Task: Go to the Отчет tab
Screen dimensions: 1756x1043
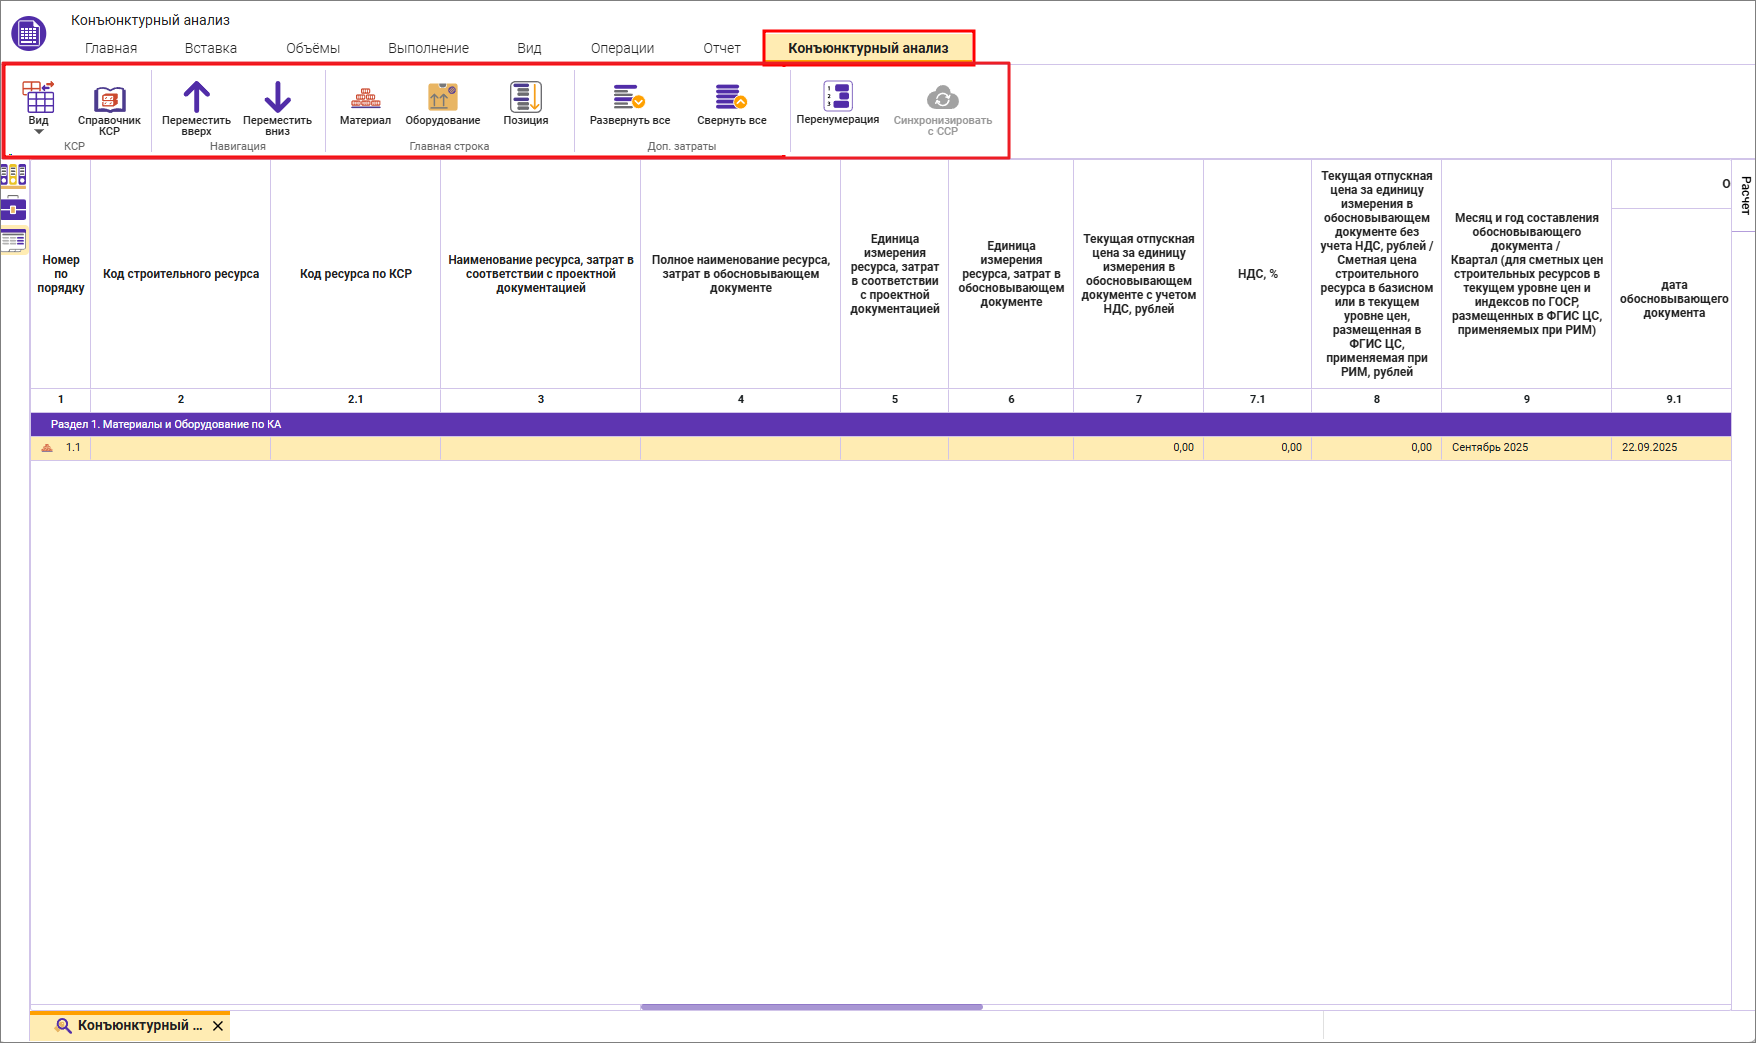Action: (x=721, y=48)
